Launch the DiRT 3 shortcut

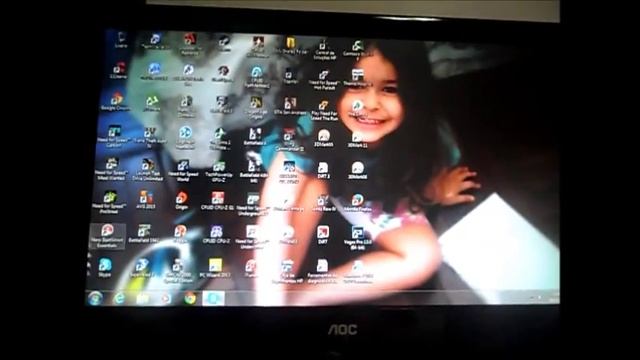(323, 171)
